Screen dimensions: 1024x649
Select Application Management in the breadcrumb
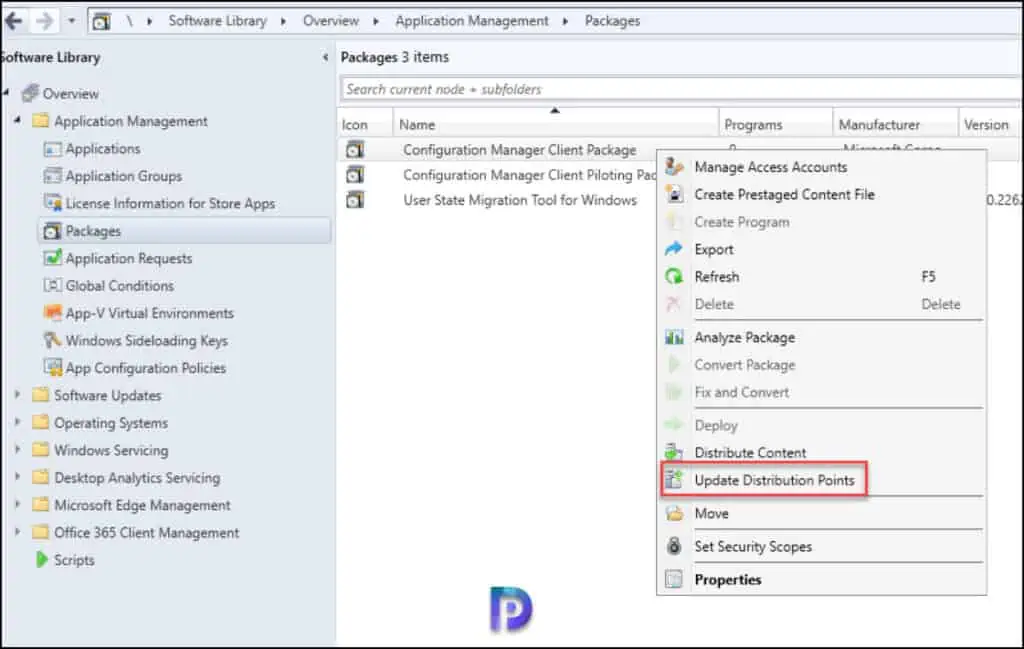(x=472, y=21)
